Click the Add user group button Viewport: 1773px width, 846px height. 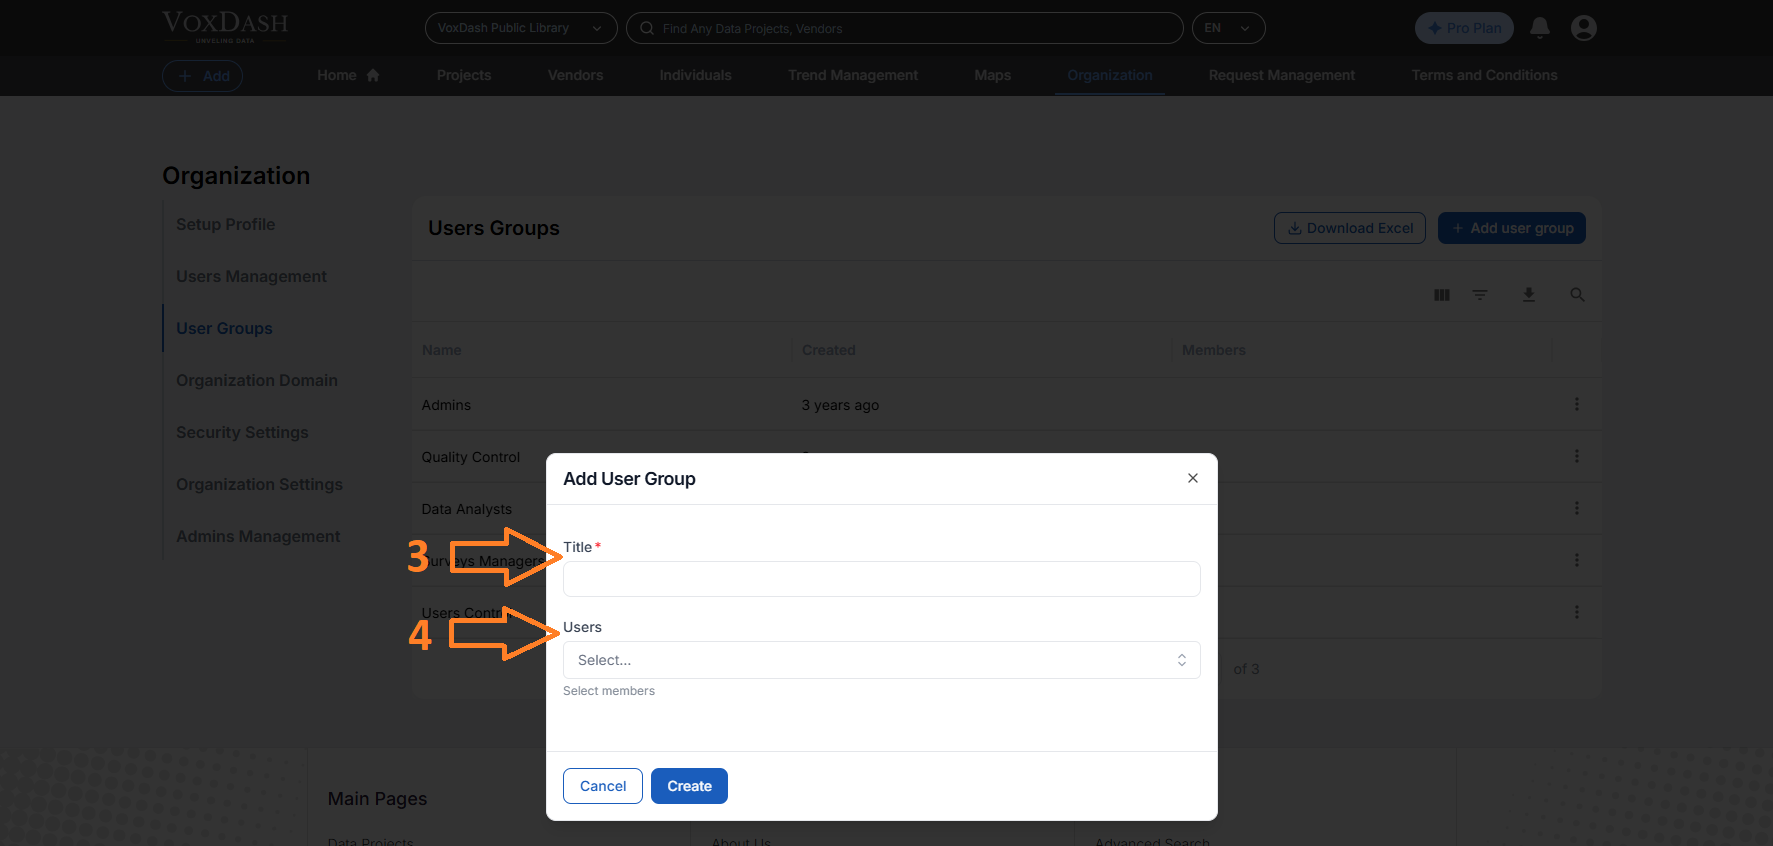1511,228
